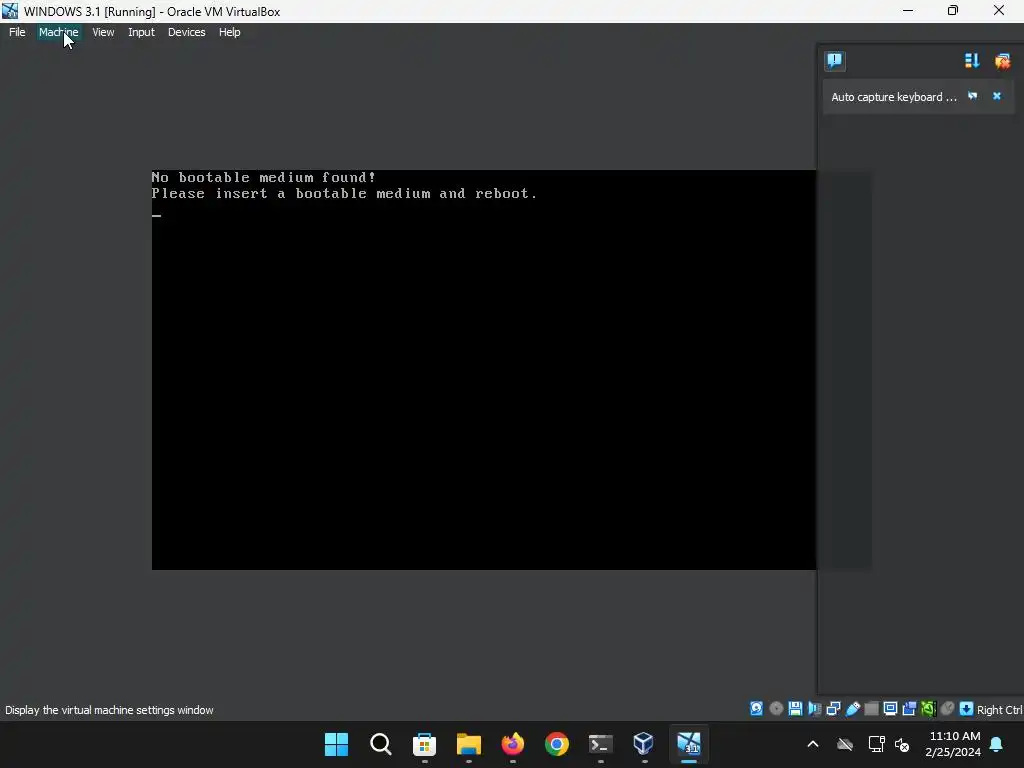Open the Terminal from taskbar

[601, 744]
